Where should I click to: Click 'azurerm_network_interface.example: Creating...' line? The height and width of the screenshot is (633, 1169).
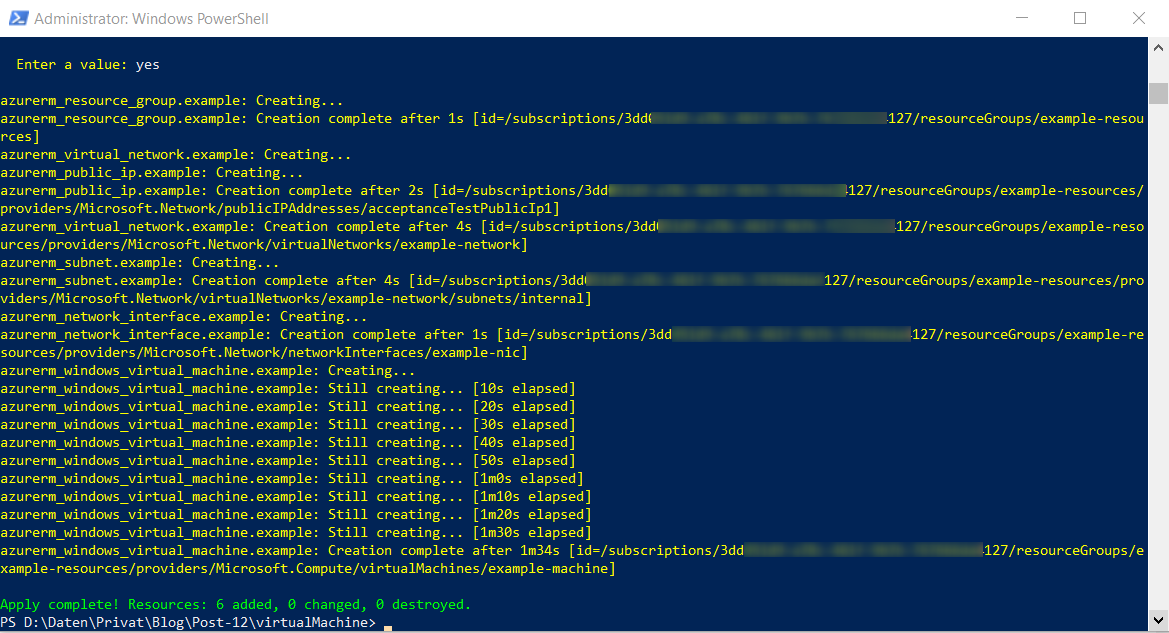(183, 317)
